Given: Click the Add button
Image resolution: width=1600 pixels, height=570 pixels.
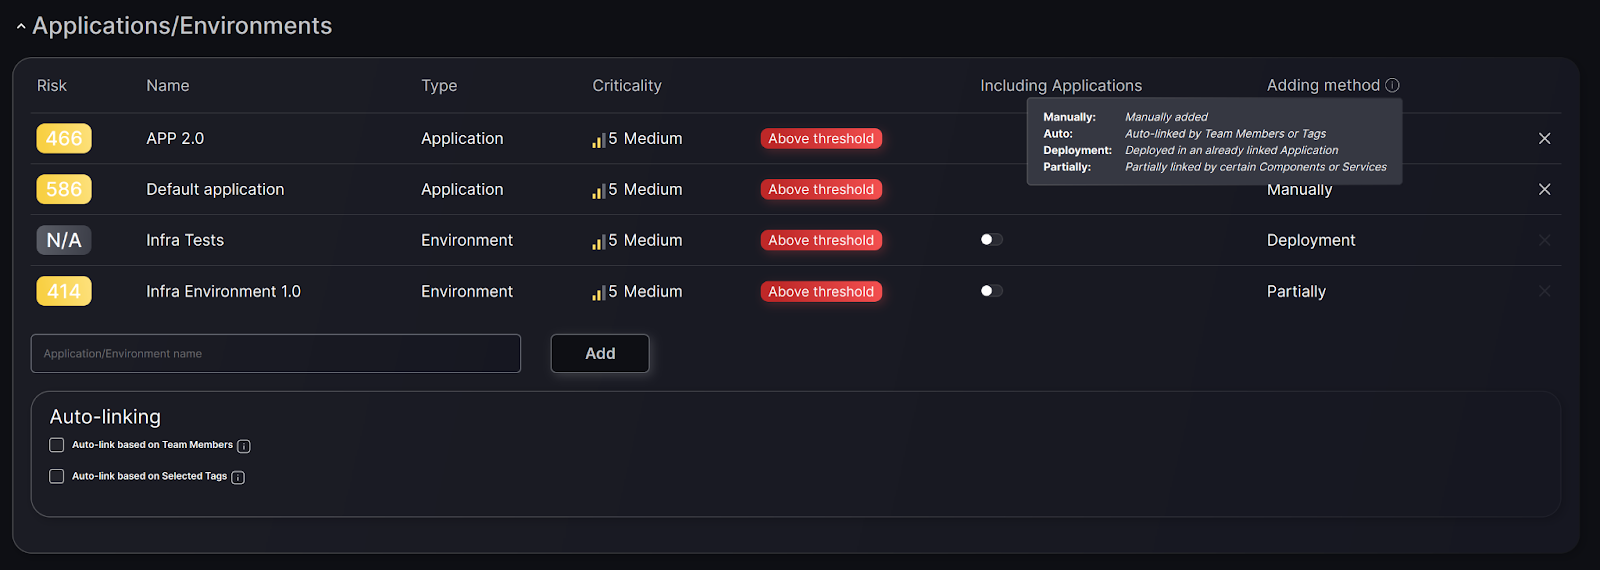Looking at the screenshot, I should [x=600, y=353].
